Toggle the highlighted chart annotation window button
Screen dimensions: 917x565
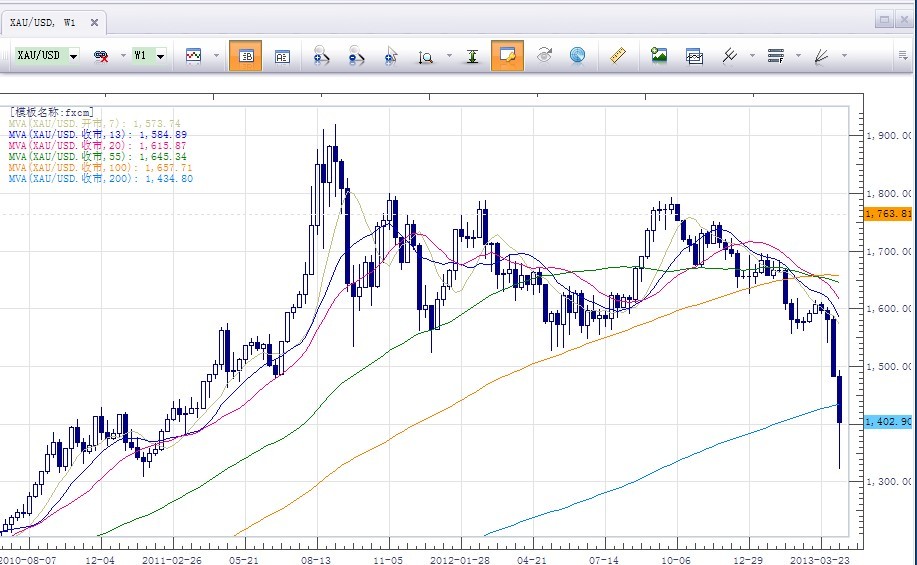tap(507, 56)
